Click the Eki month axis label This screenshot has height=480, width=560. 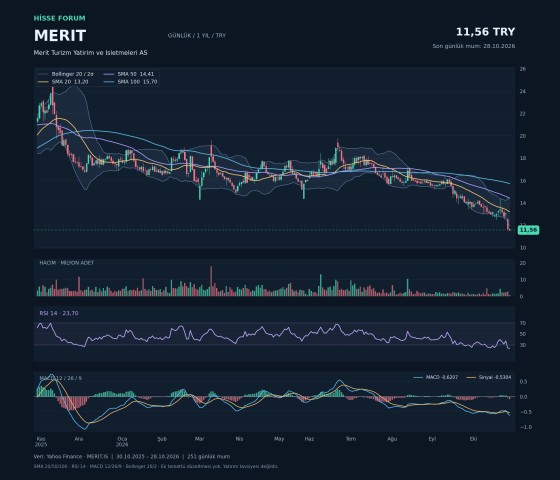(x=474, y=439)
